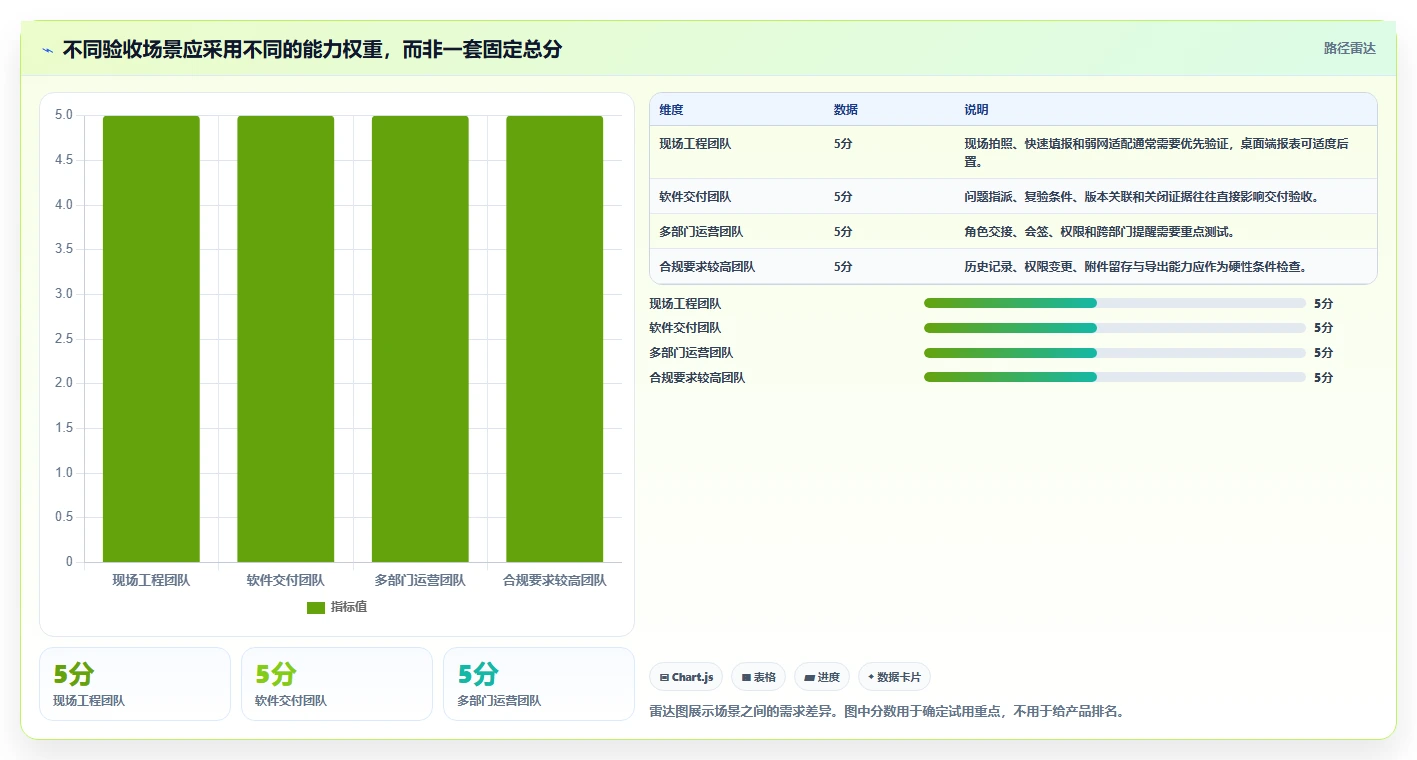Click the 5.0 label on the y-axis
The height and width of the screenshot is (760, 1417).
pyautogui.click(x=64, y=115)
